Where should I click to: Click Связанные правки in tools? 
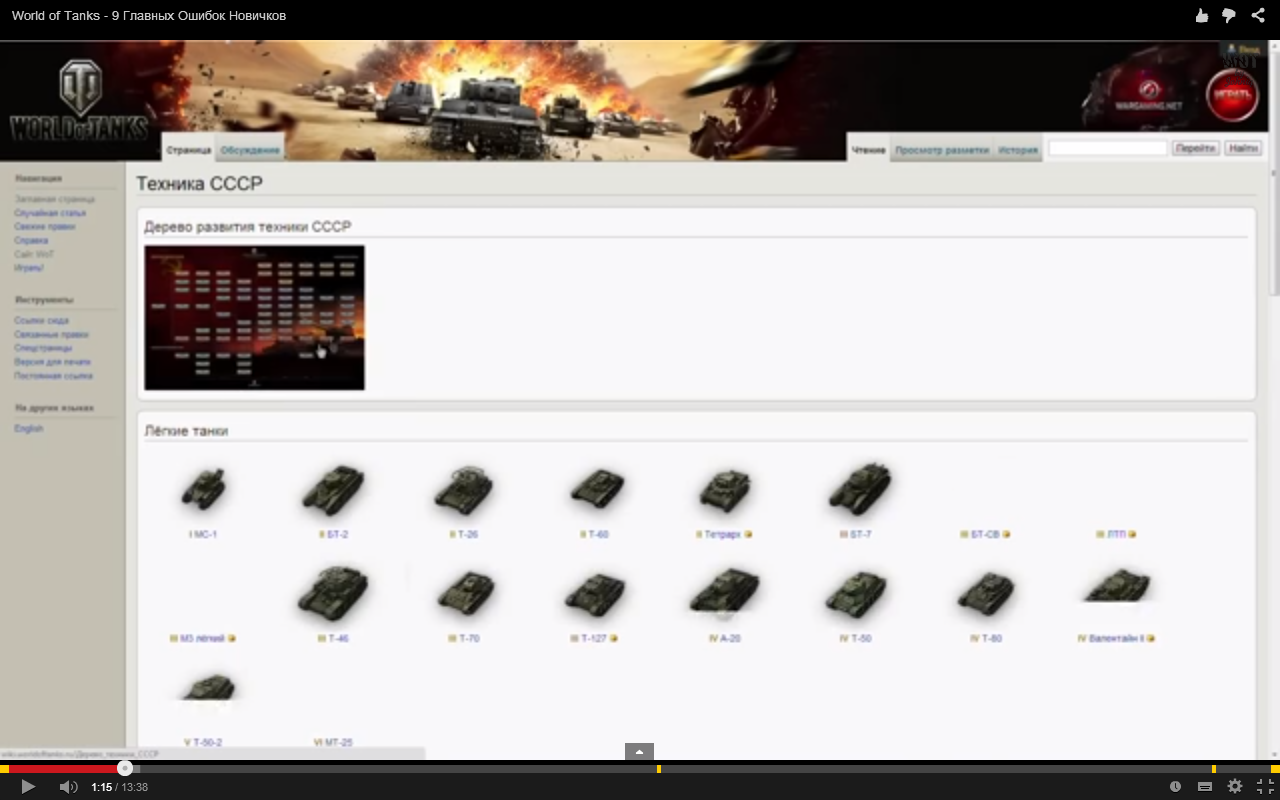coord(51,335)
